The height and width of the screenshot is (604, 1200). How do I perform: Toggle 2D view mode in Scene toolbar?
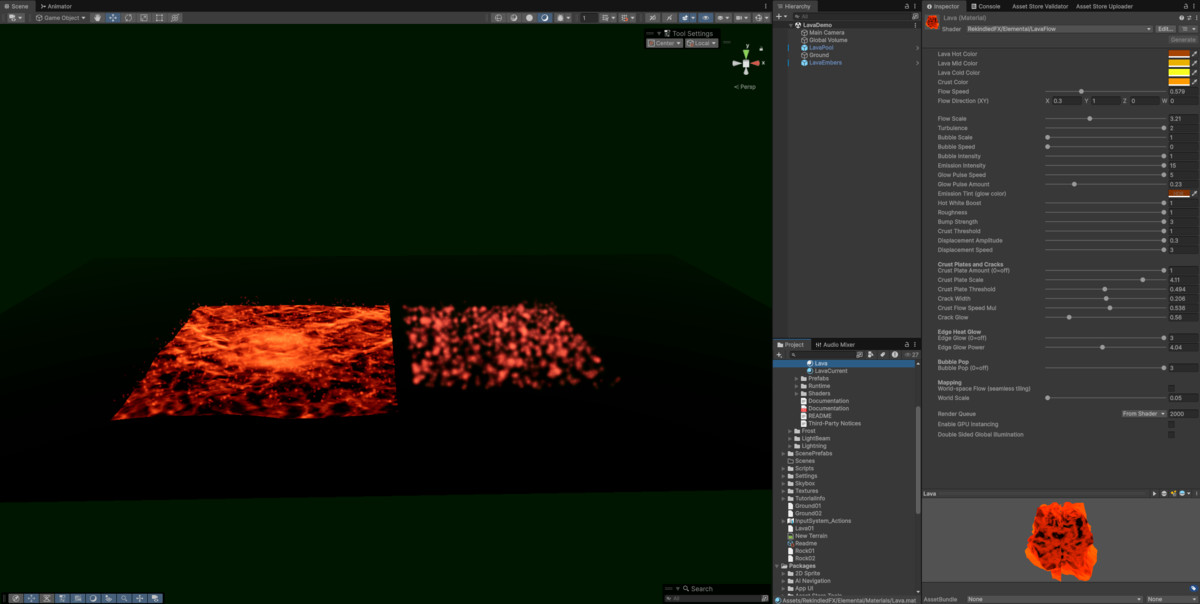(652, 18)
